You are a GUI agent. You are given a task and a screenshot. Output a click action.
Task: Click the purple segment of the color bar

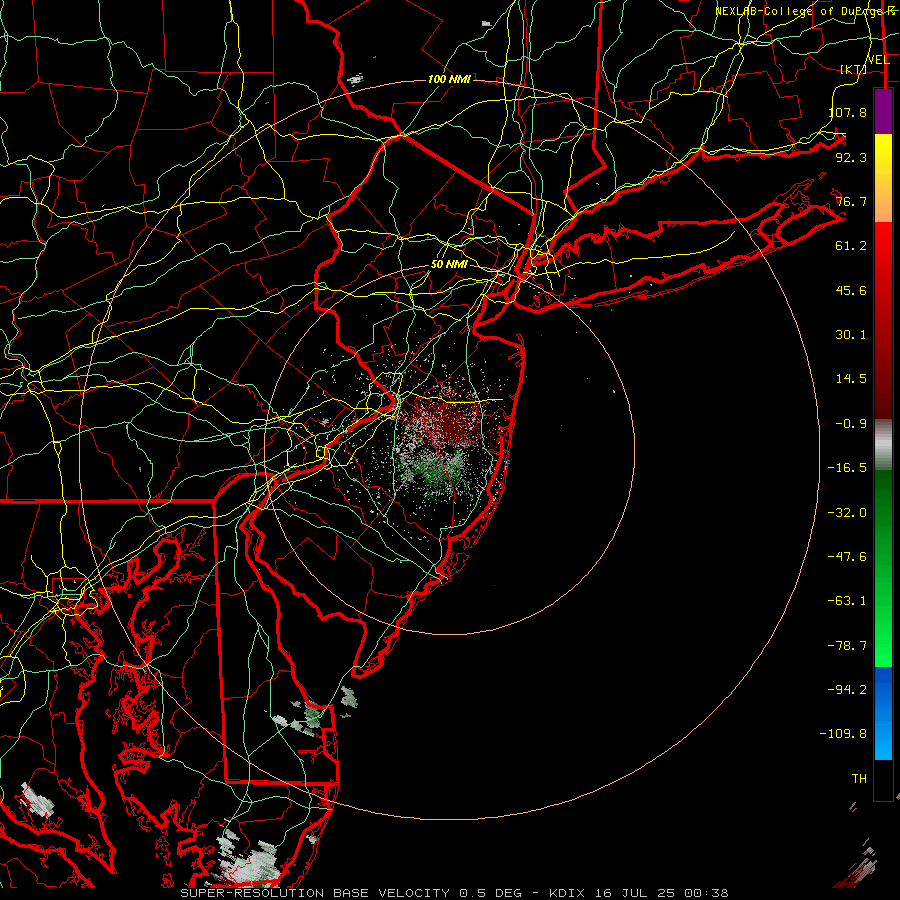click(883, 112)
